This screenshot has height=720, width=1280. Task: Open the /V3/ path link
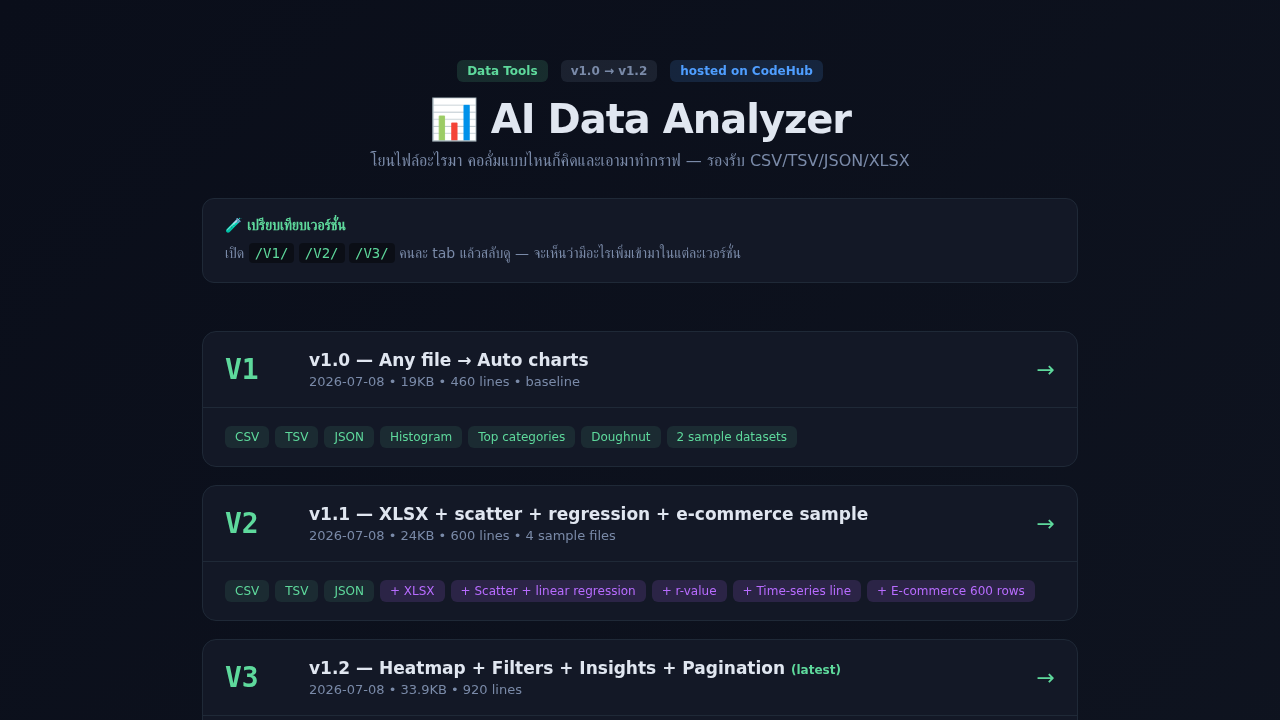372,253
